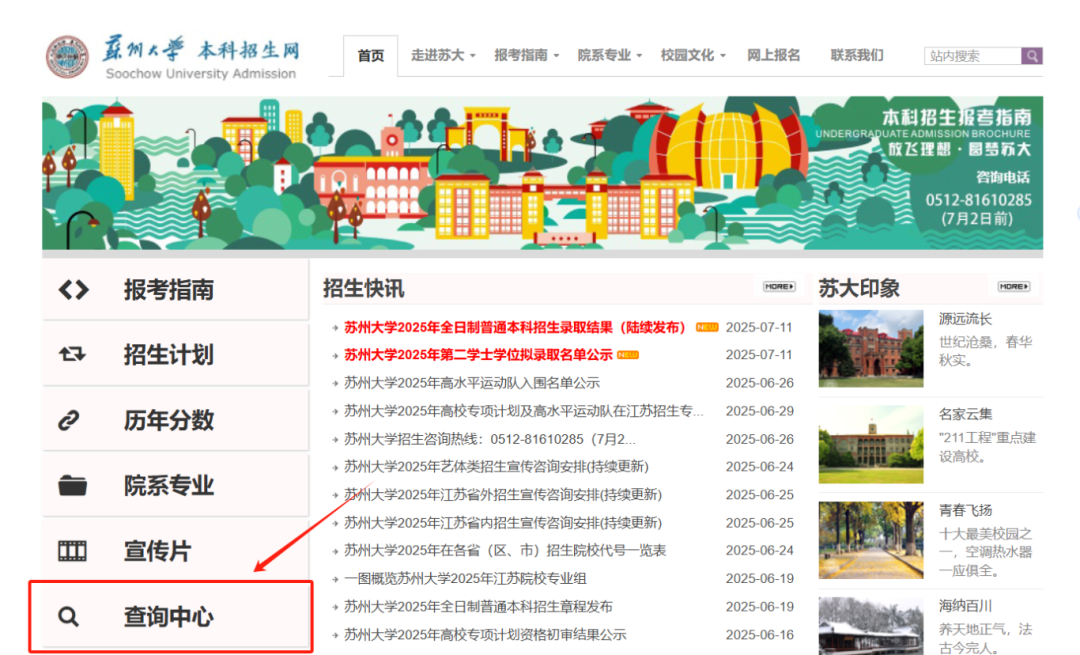
Task: Open the 招生咨询热线 0512-81610285 news link
Action: [490, 439]
